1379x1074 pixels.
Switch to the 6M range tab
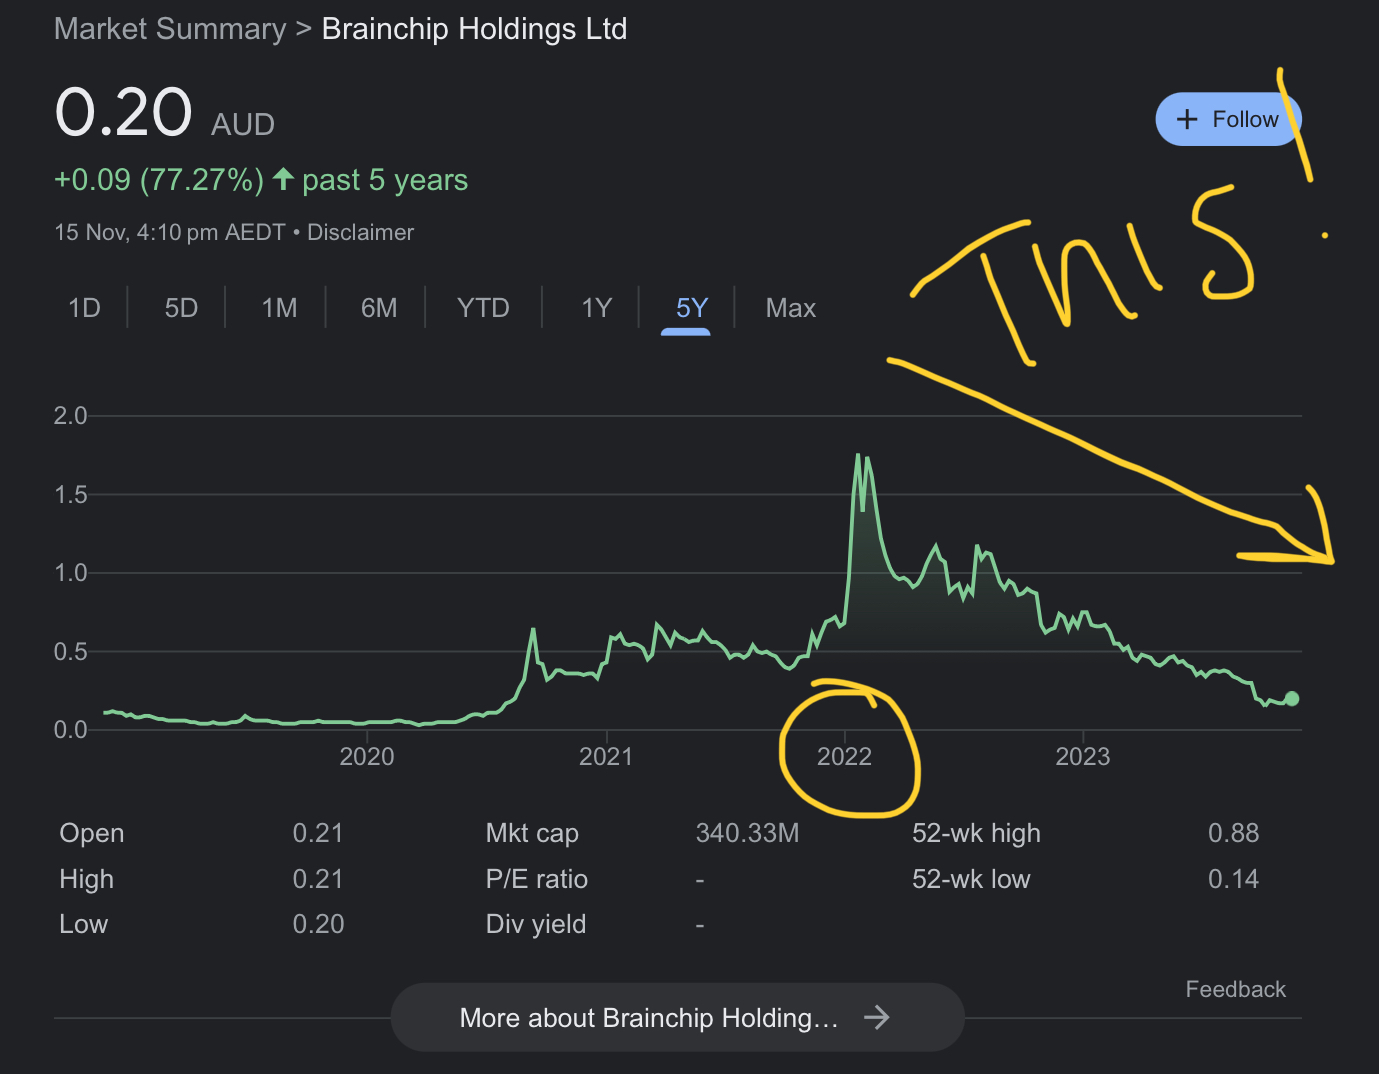coord(379,308)
